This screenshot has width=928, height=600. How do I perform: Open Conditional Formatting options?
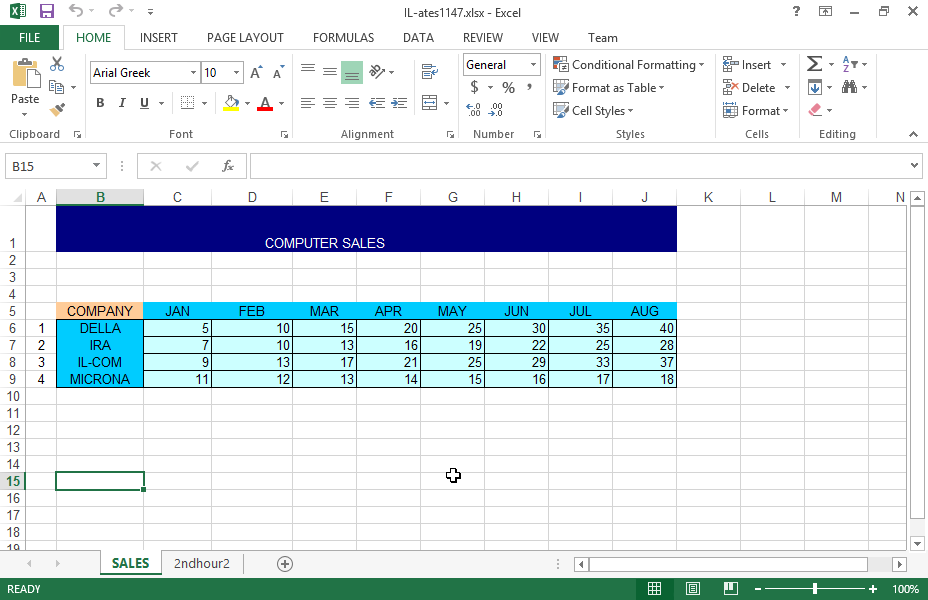coord(628,64)
